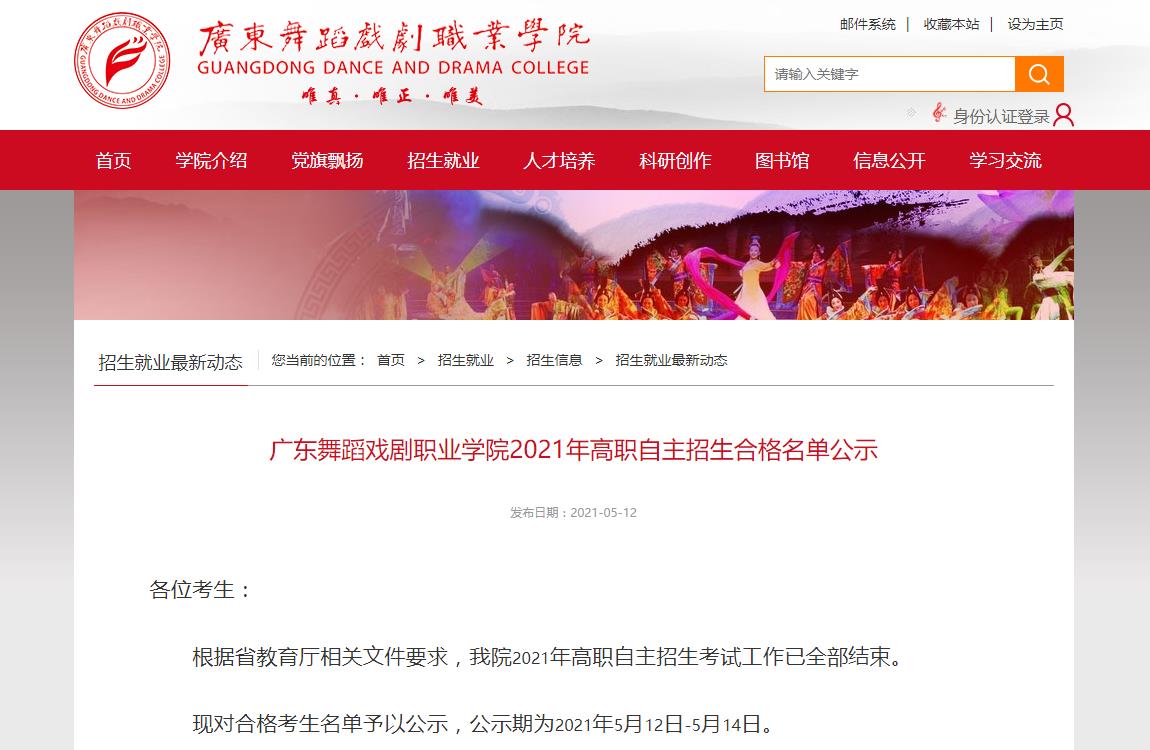Open the 邮件系统 link
The image size is (1150, 750).
[868, 24]
